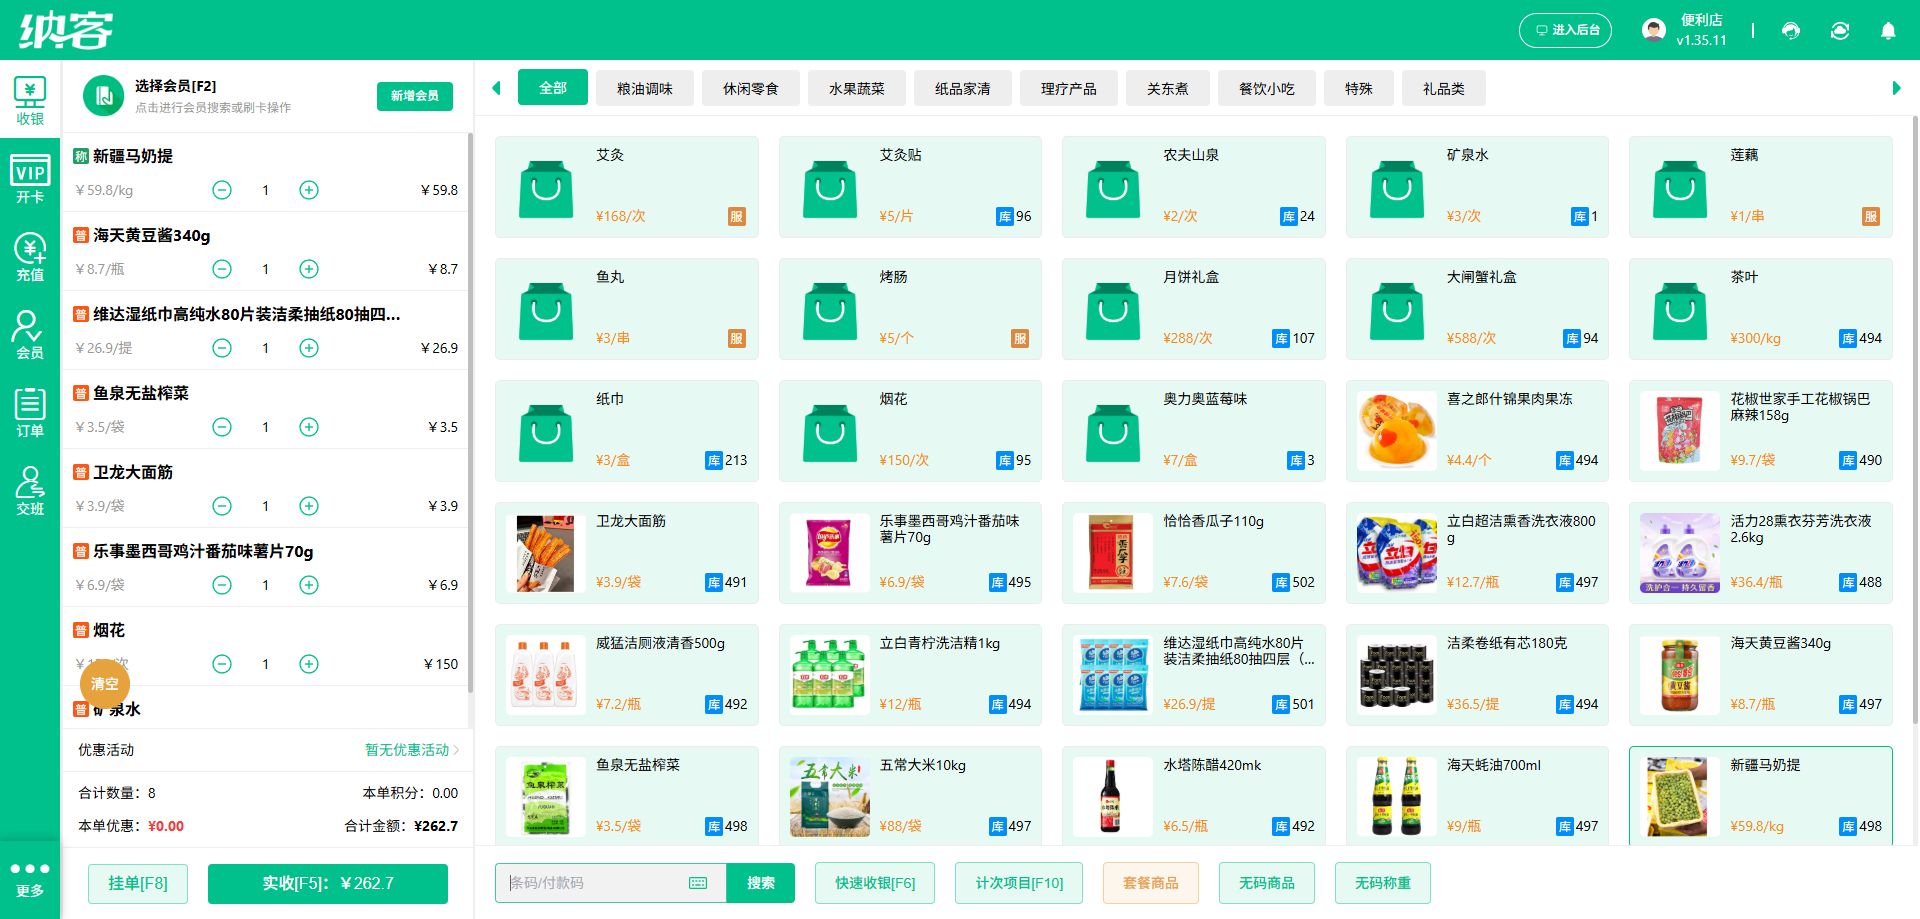Decrease quantity of 维达湿纸巾 cart item

pyautogui.click(x=222, y=348)
